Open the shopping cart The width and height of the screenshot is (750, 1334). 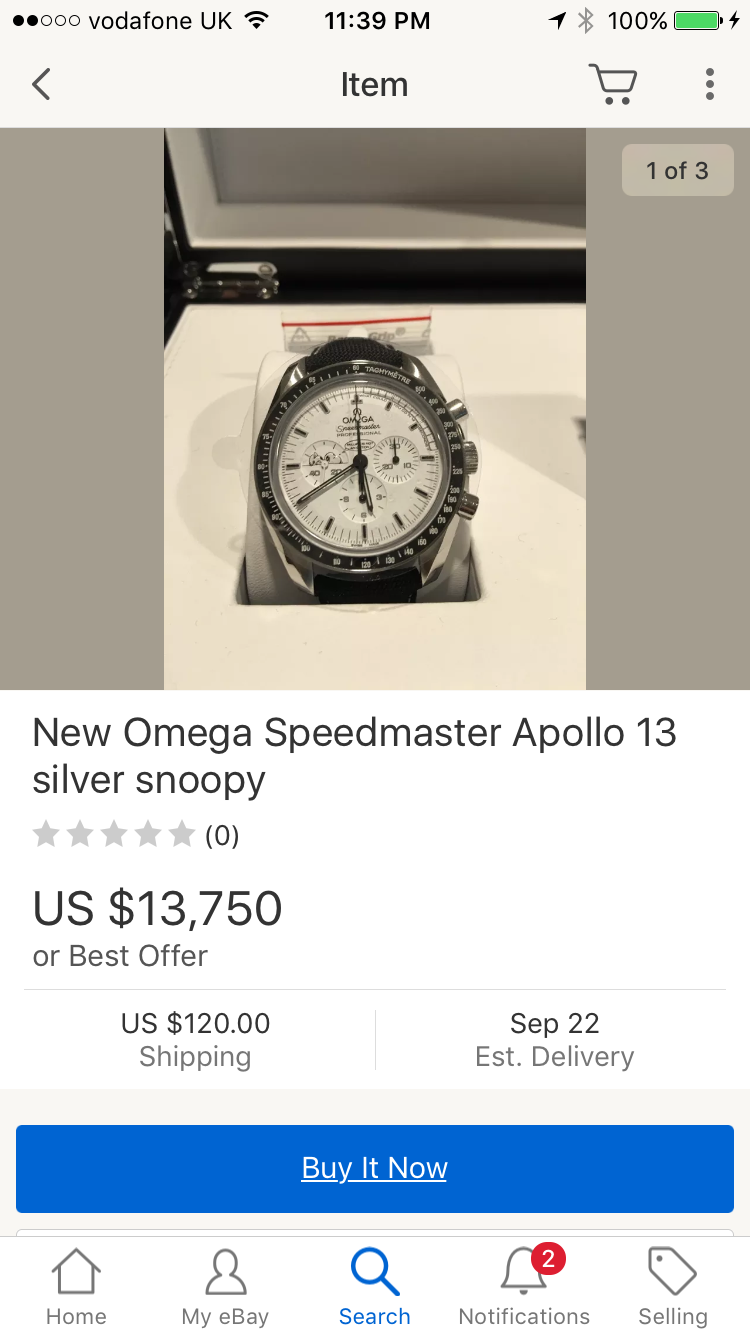pyautogui.click(x=612, y=84)
